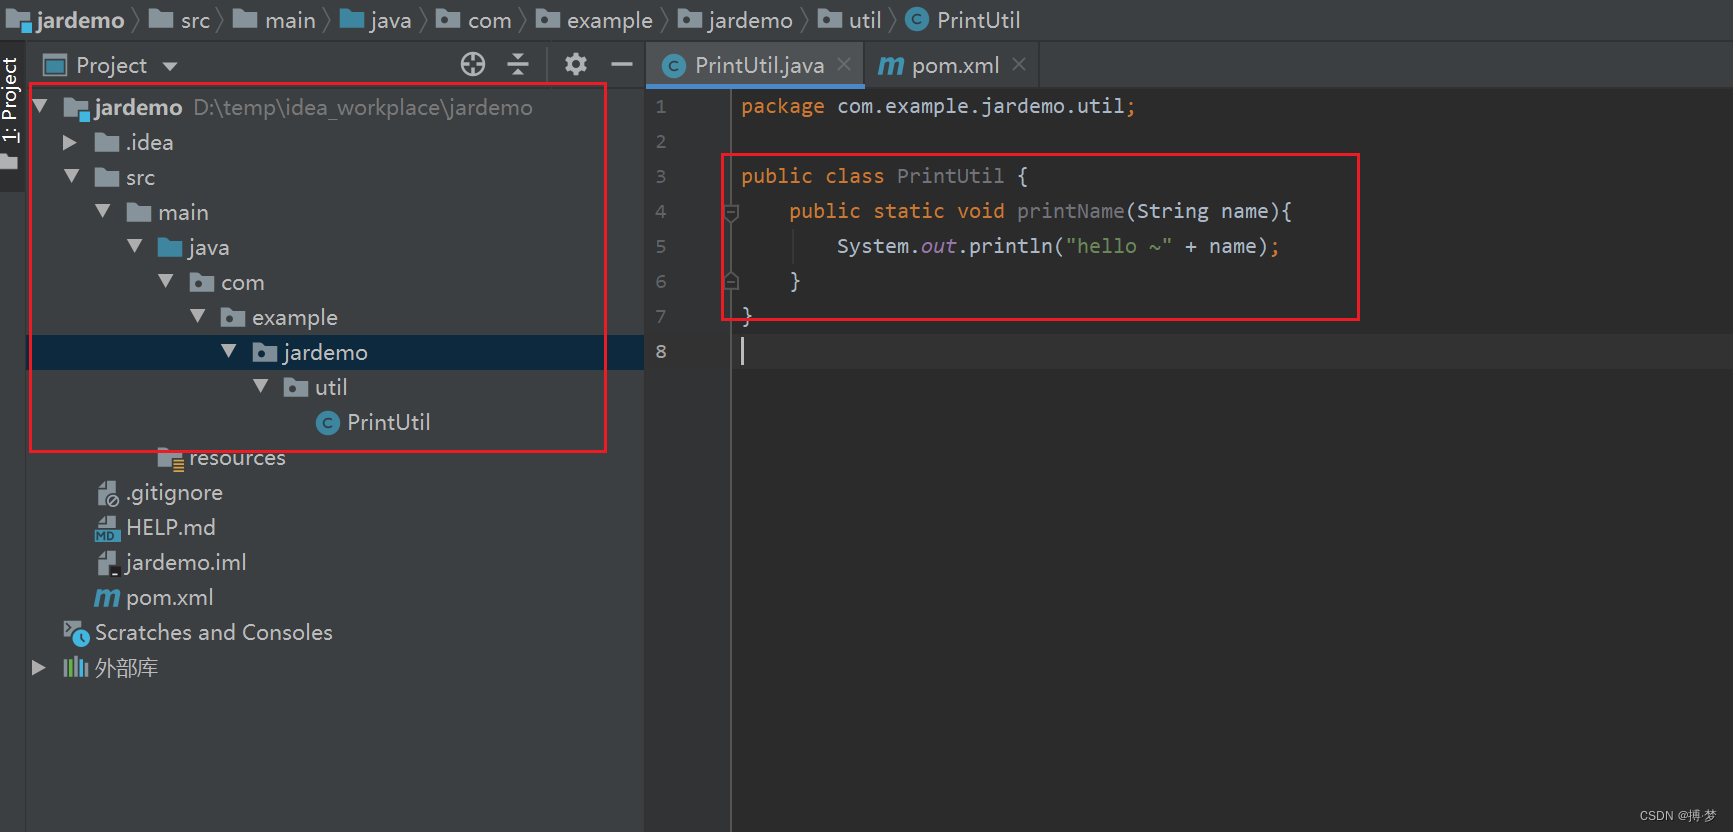Select pom.xml in the project tree
The height and width of the screenshot is (832, 1733).
169,598
